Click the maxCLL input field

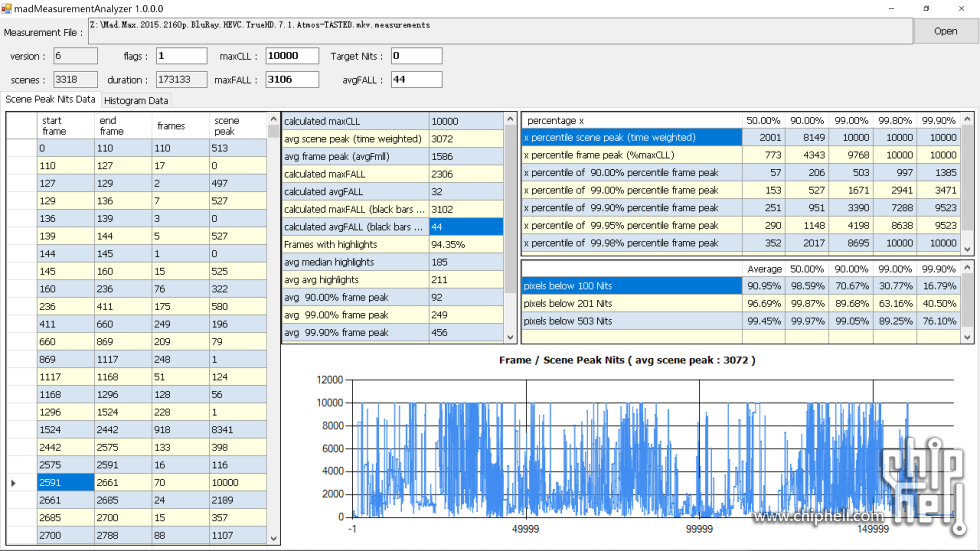[291, 56]
